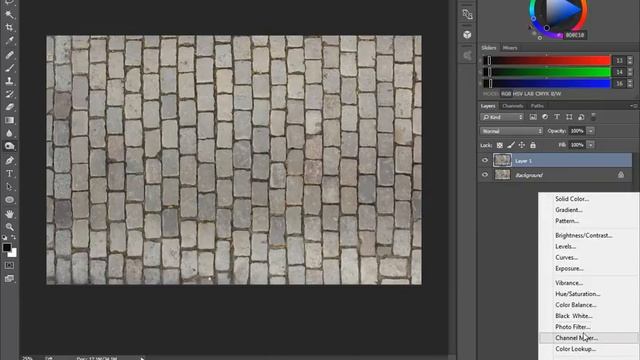This screenshot has width=640, height=360.
Task: Click the red value stepper
Action: pyautogui.click(x=630, y=60)
